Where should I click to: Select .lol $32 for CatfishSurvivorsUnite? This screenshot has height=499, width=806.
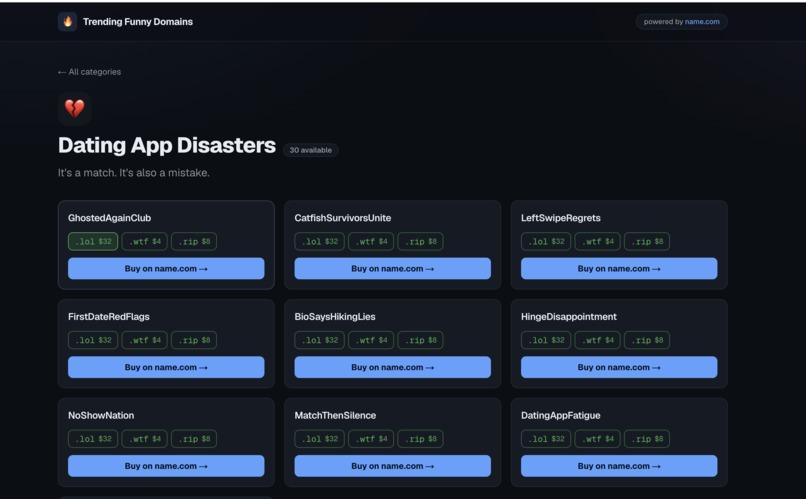pyautogui.click(x=319, y=242)
